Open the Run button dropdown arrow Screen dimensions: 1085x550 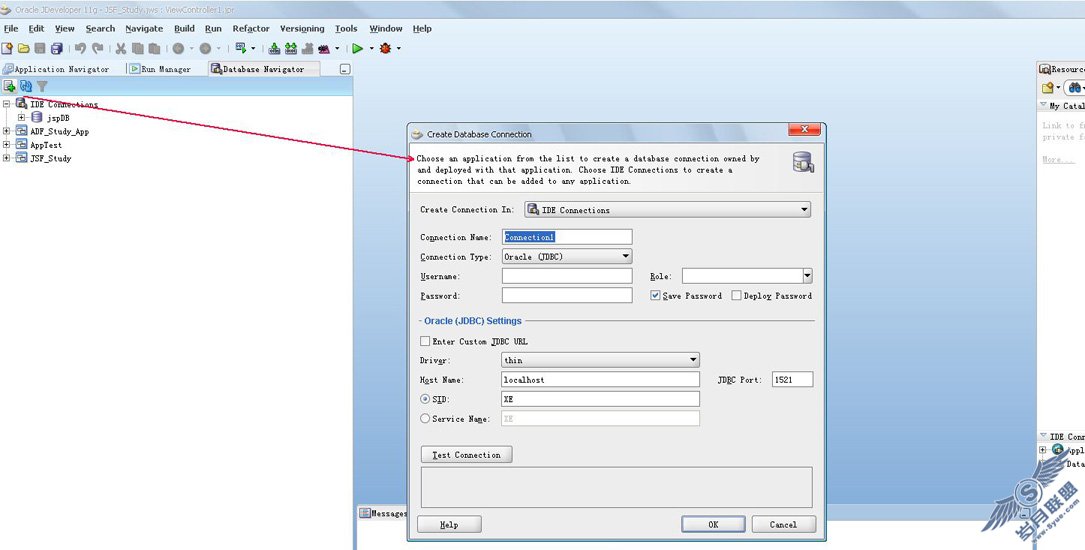pos(371,48)
